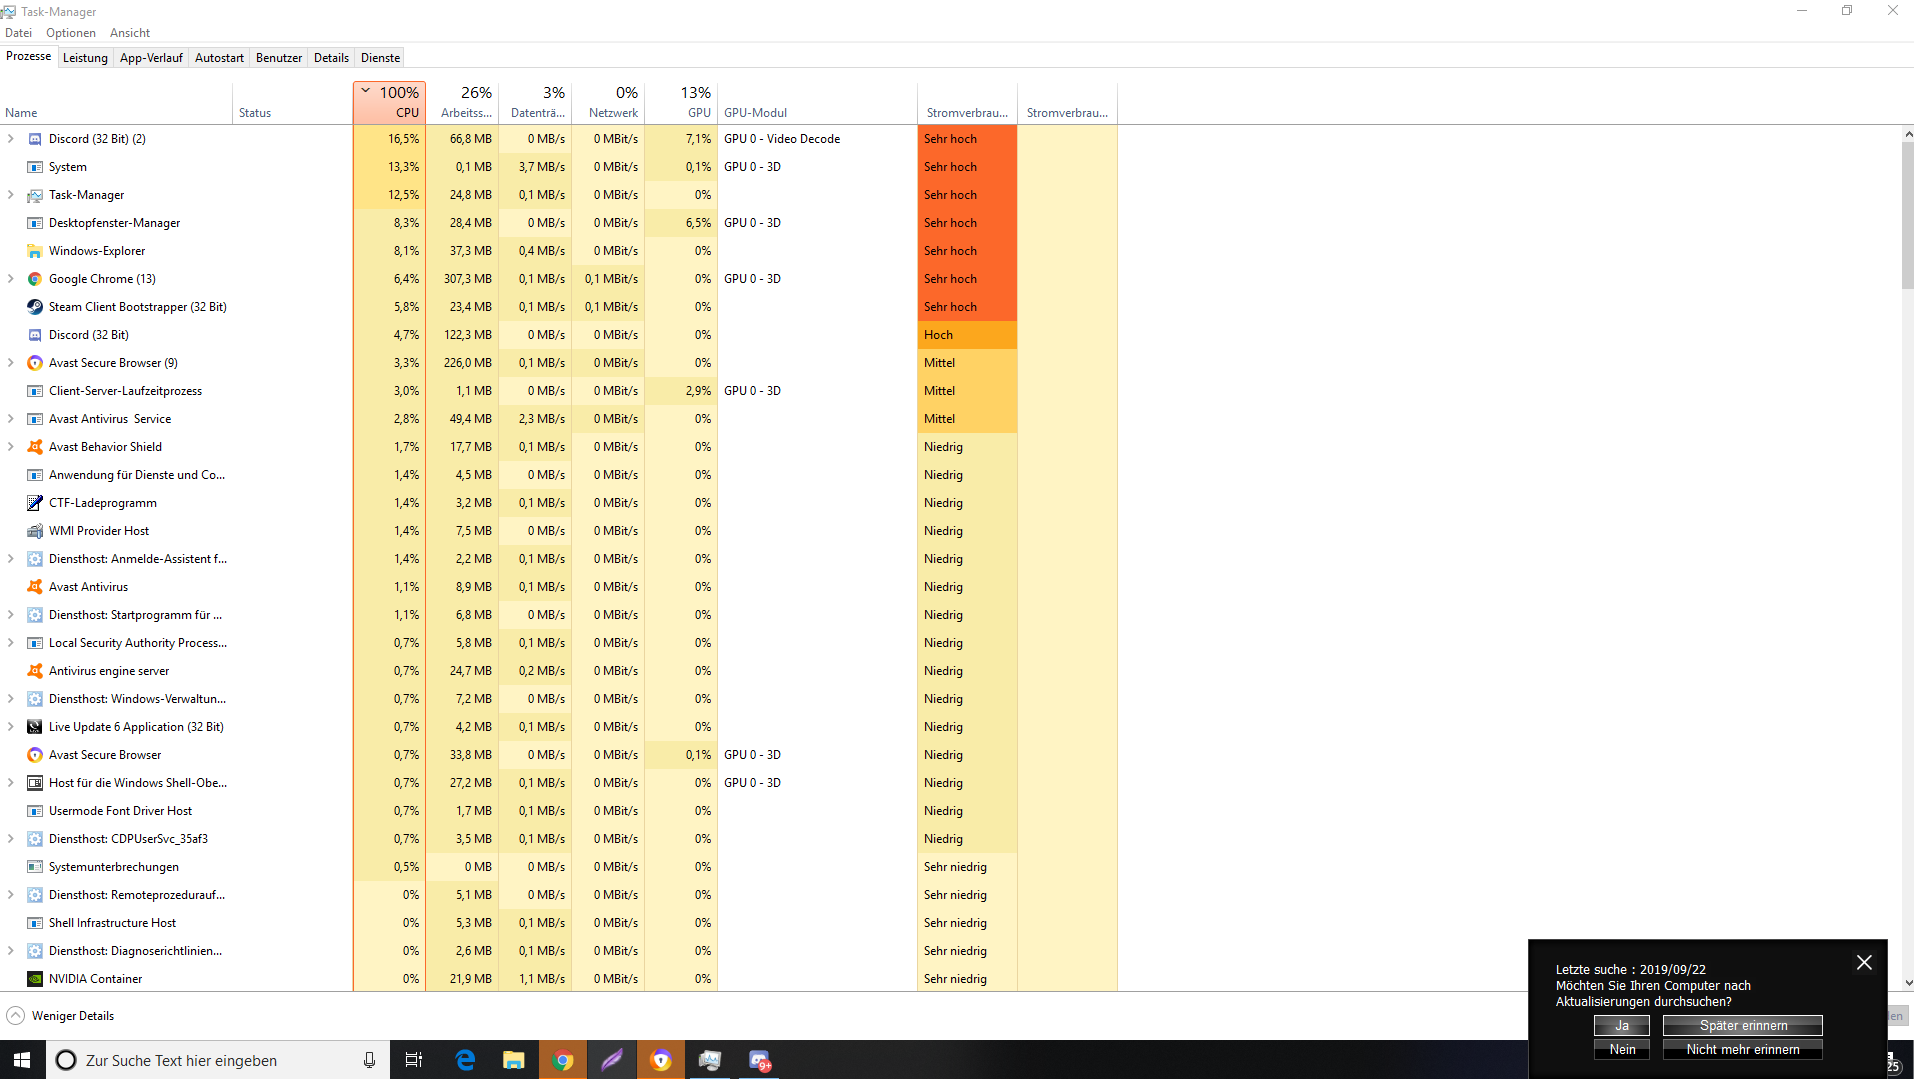Click the Avast Behavior Shield icon

tap(35, 447)
